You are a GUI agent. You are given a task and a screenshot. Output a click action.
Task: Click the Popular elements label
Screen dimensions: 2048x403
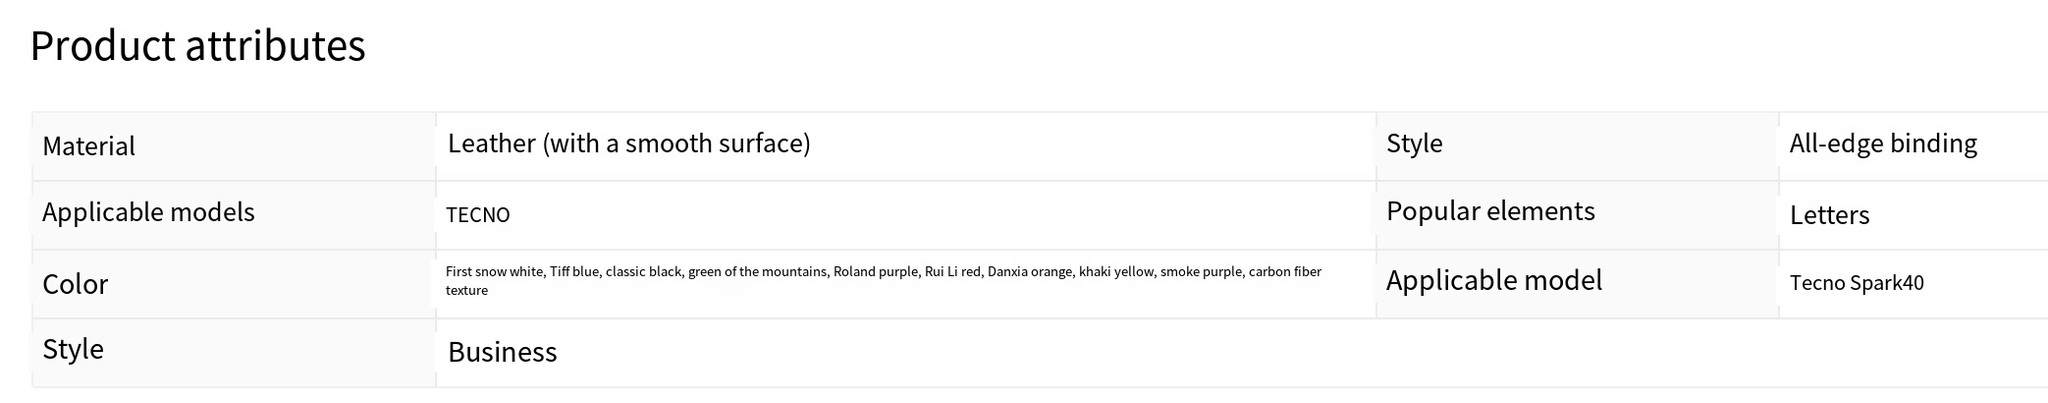1490,212
